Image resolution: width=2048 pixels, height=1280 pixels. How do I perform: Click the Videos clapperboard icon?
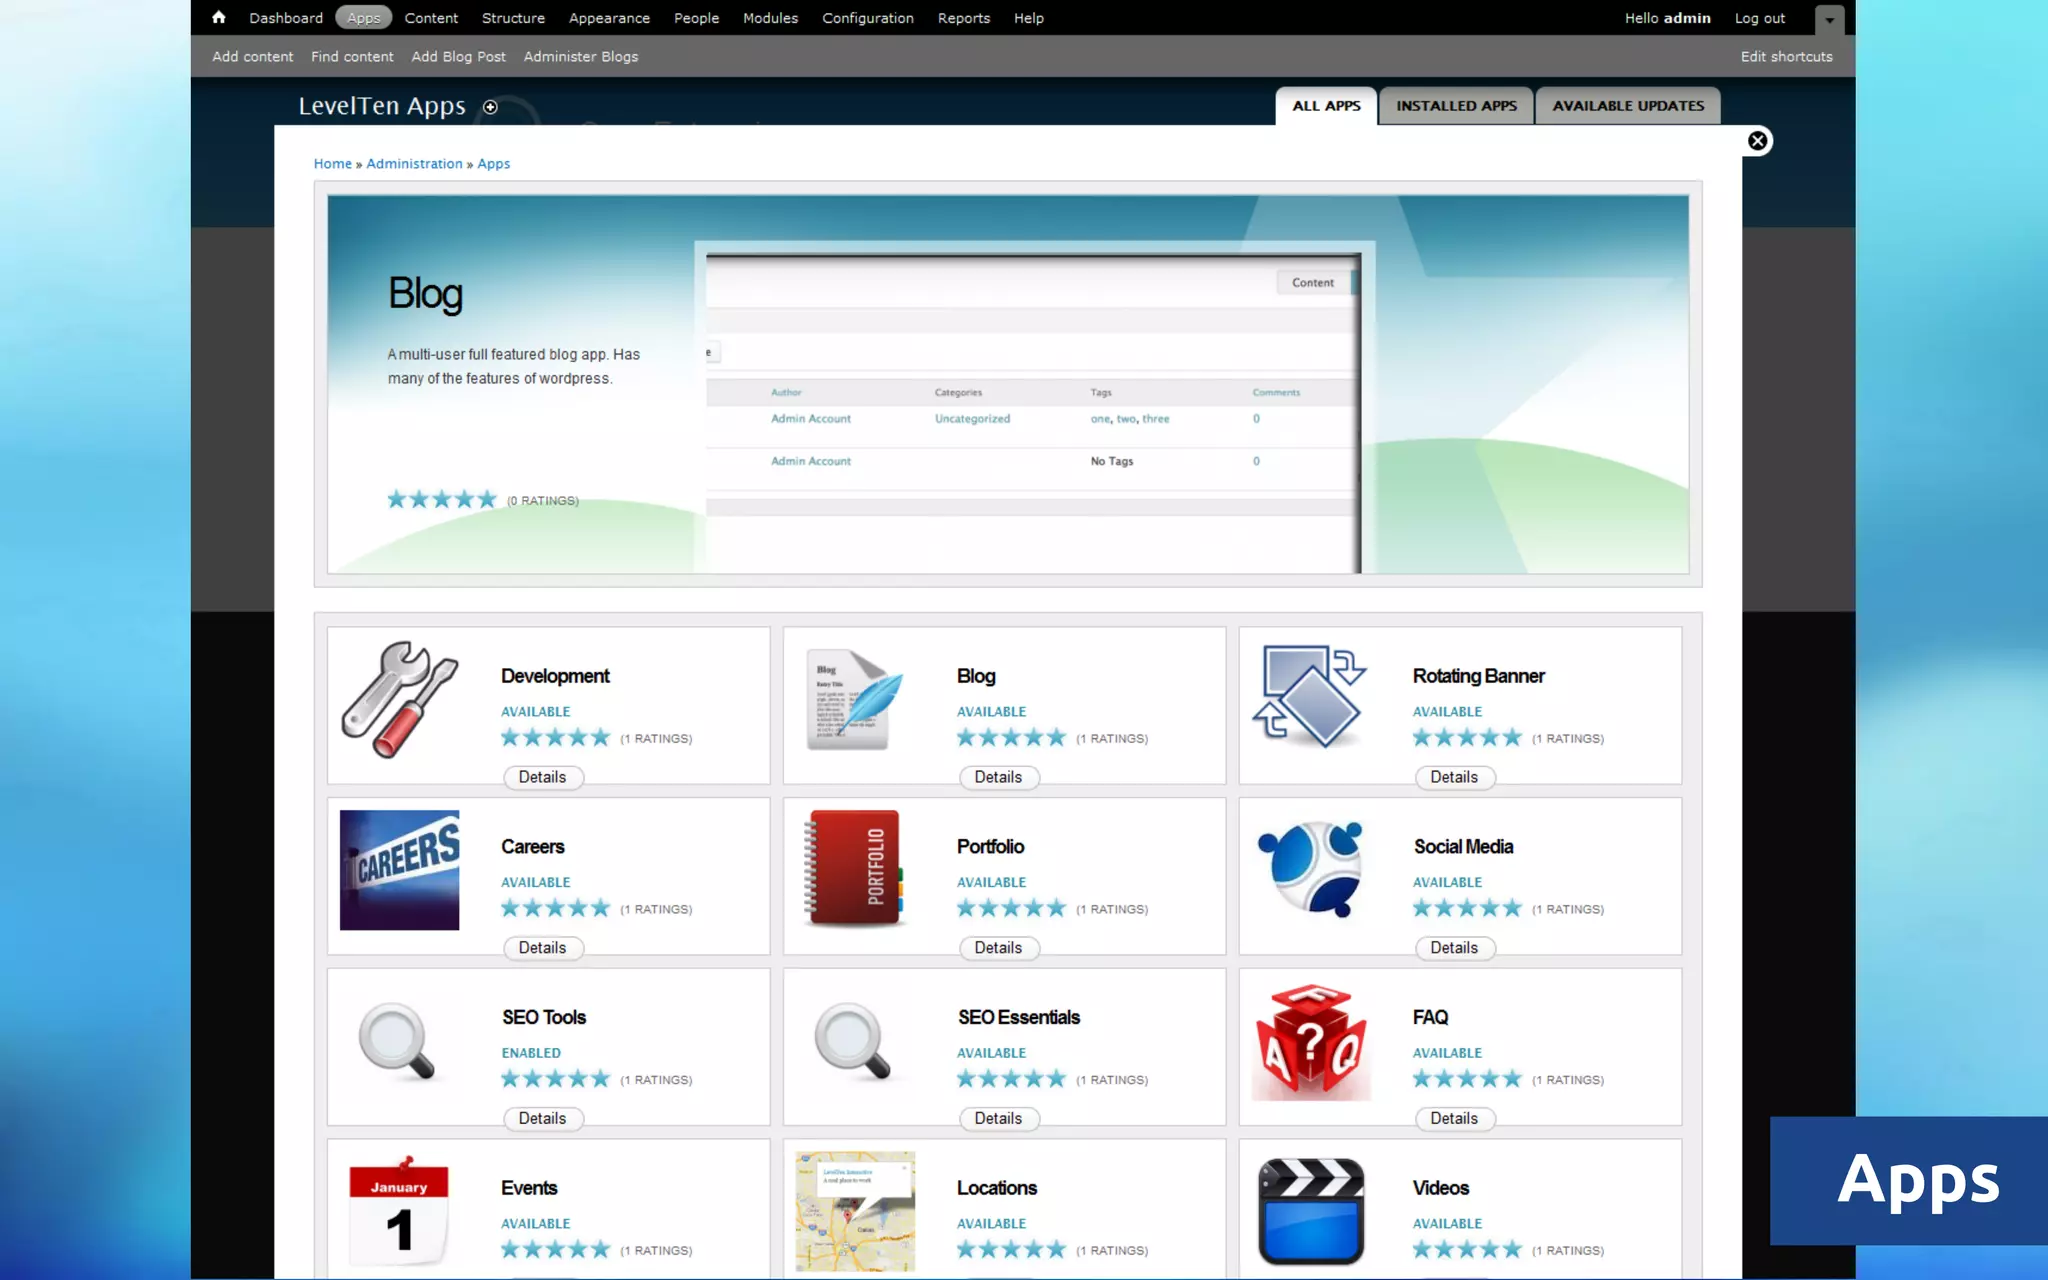point(1310,1211)
